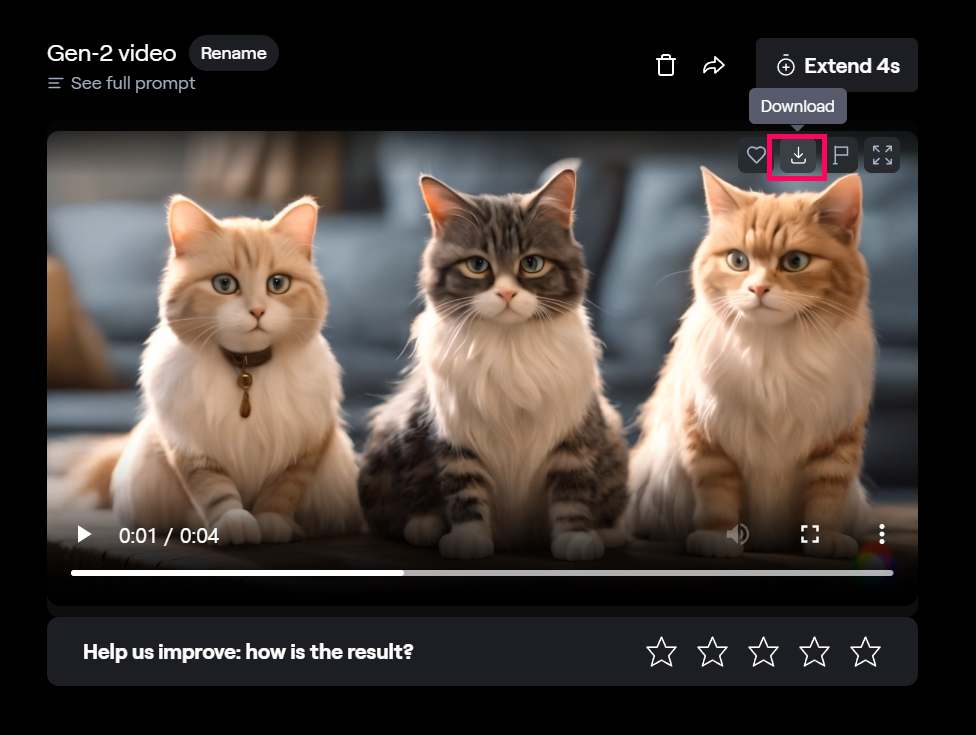Image resolution: width=976 pixels, height=735 pixels.
Task: Rate the result two stars
Action: (712, 652)
